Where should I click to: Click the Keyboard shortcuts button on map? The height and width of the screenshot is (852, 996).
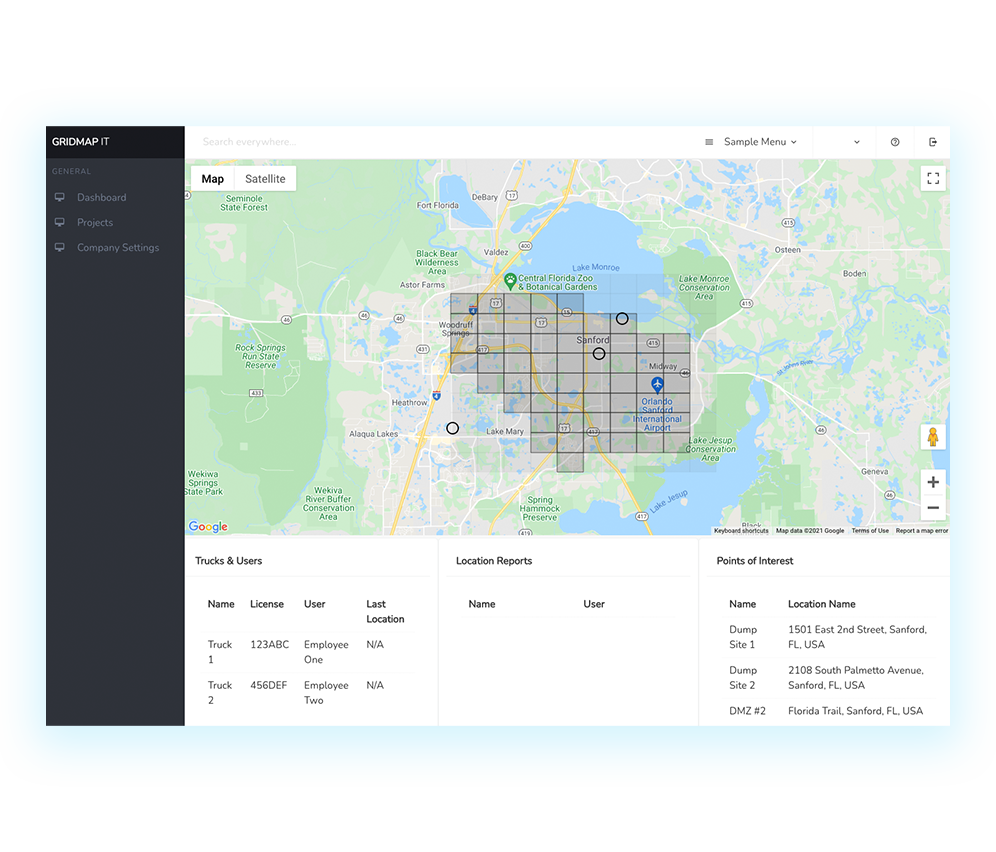pyautogui.click(x=741, y=531)
